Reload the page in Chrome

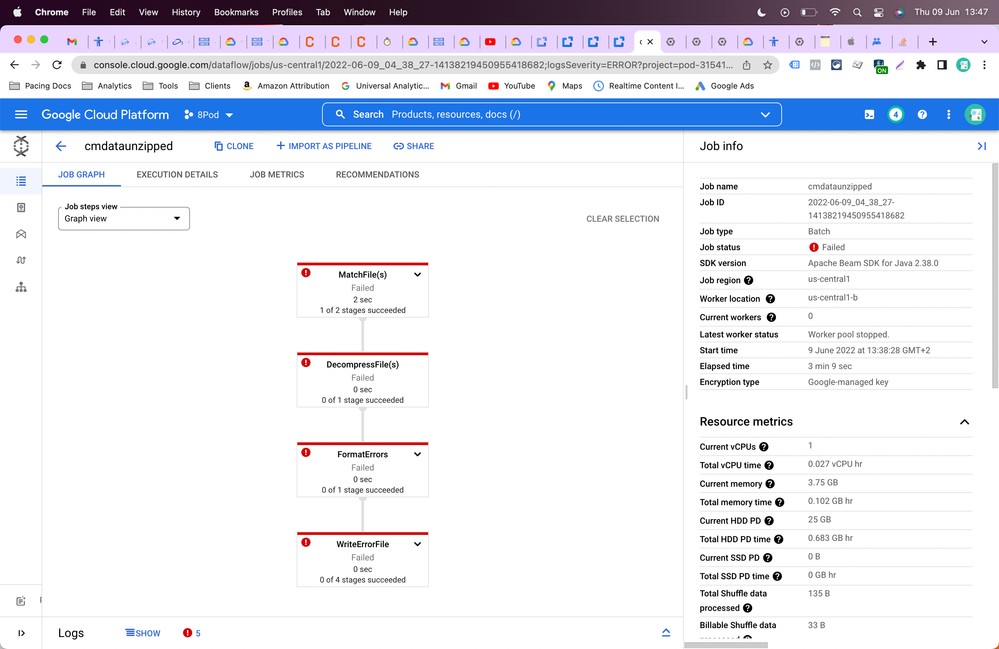pyautogui.click(x=57, y=65)
